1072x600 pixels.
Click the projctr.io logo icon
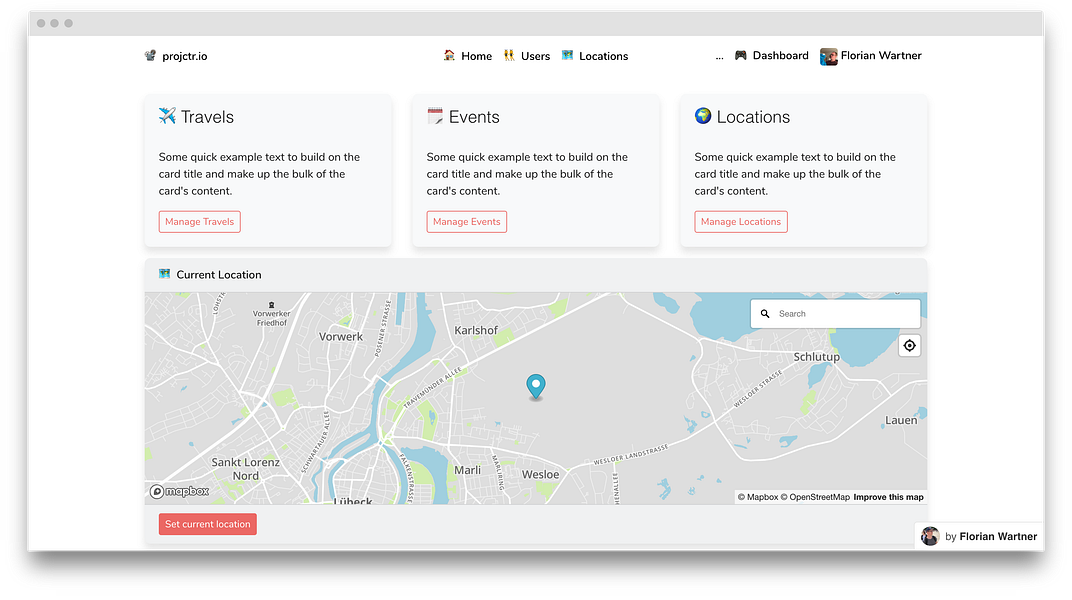point(149,56)
